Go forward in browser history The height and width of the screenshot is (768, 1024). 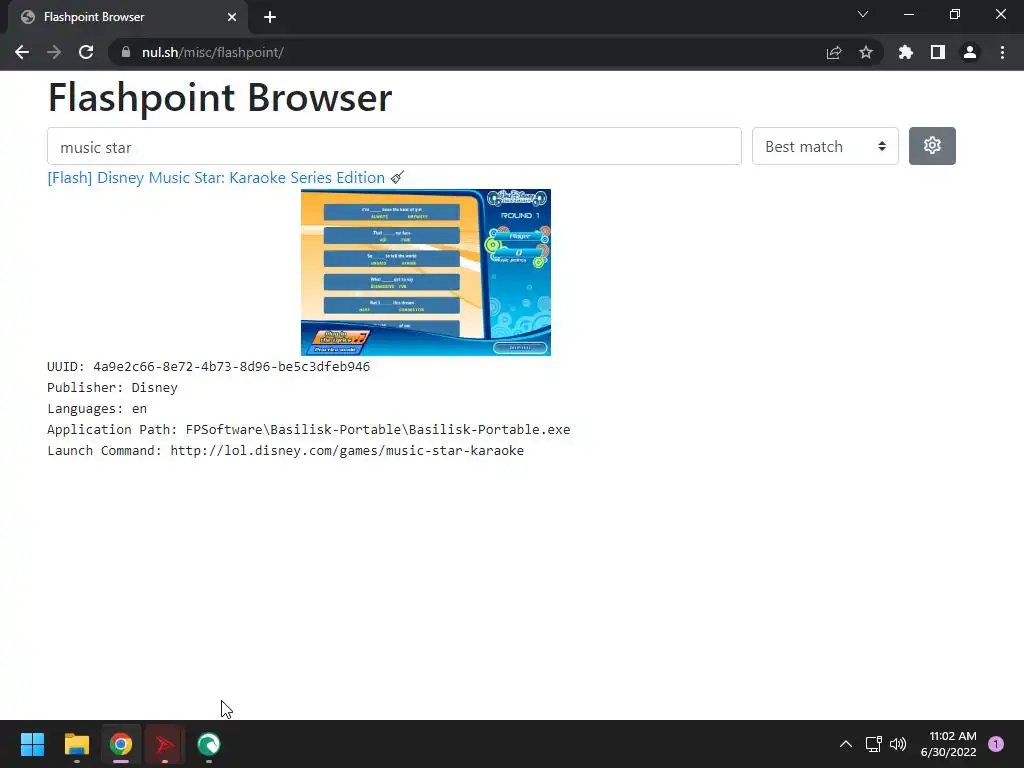[54, 52]
